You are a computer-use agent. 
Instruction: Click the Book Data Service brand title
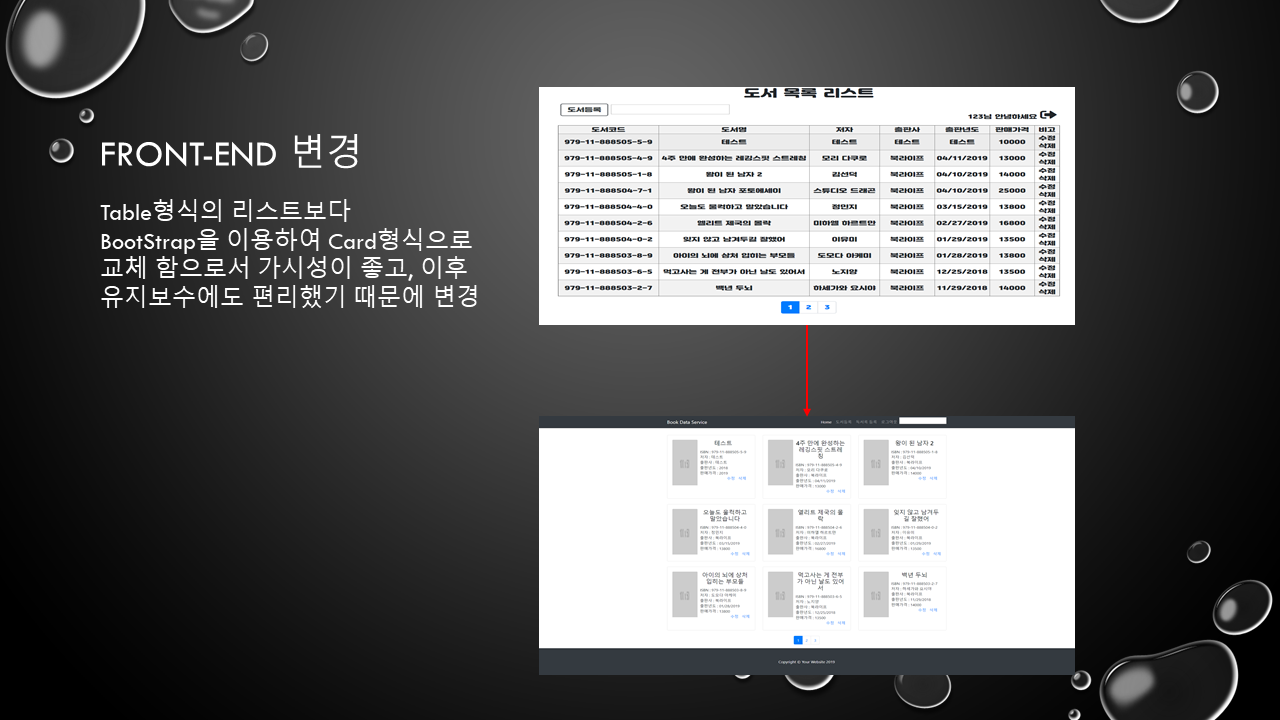[x=687, y=422]
